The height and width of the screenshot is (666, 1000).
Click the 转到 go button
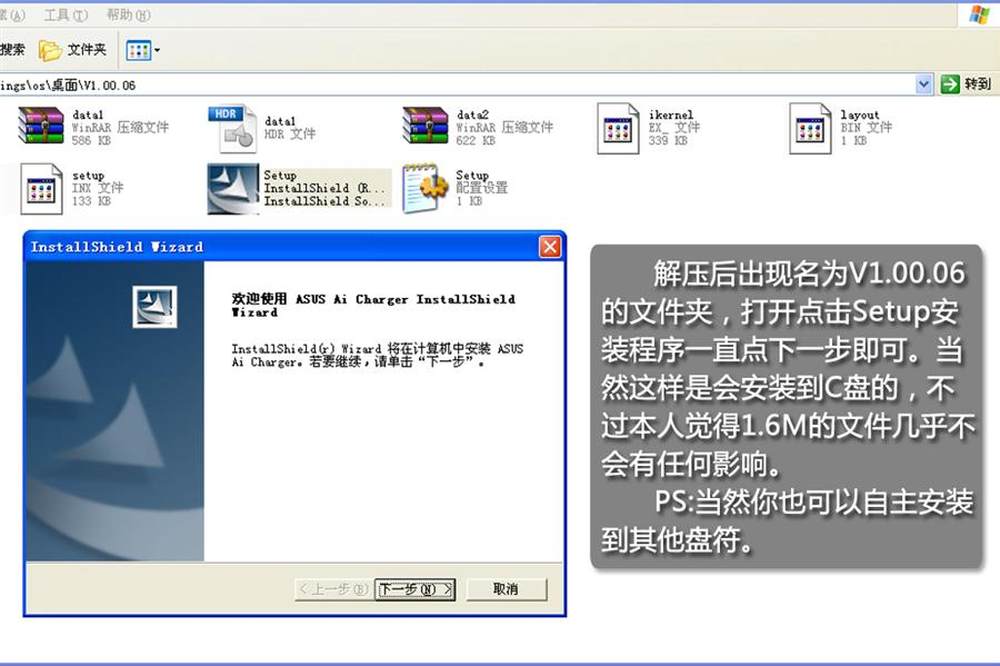tap(966, 84)
